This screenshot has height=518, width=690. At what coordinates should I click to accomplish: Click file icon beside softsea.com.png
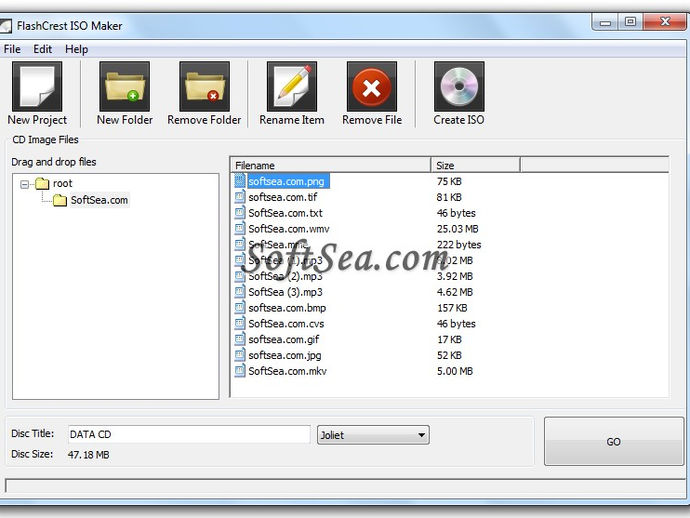pyautogui.click(x=239, y=181)
